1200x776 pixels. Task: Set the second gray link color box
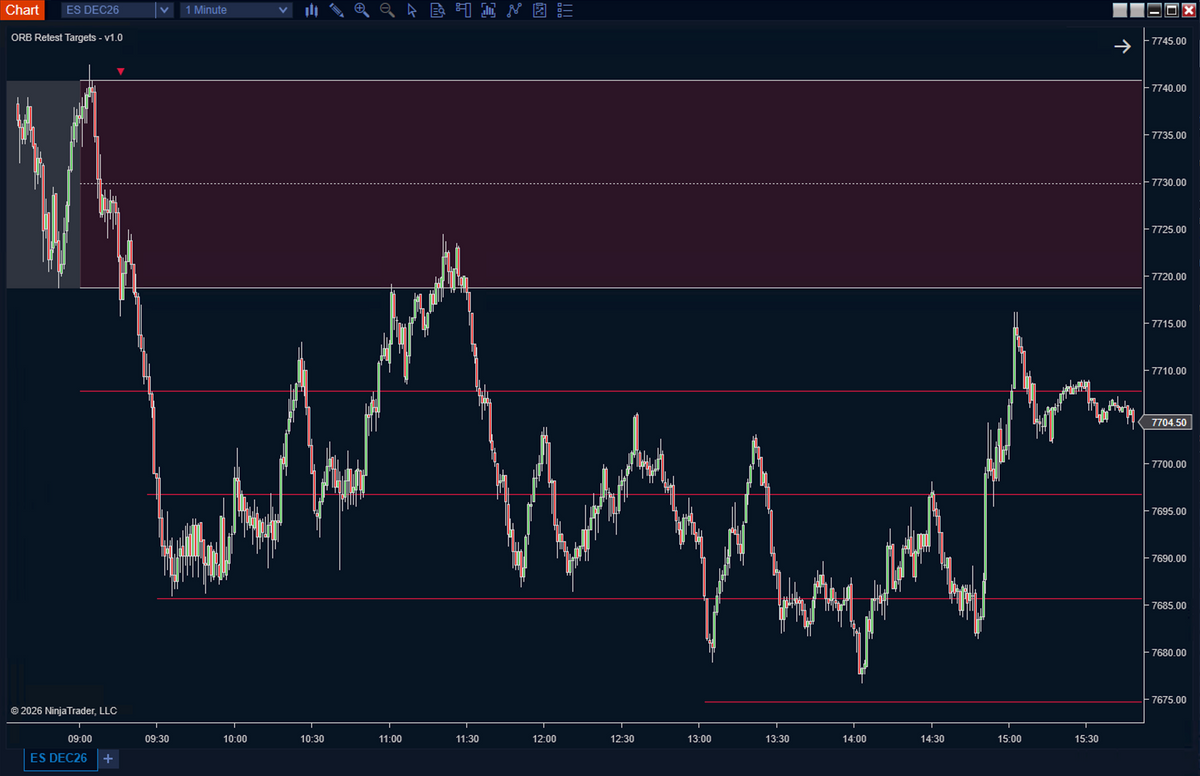1137,10
